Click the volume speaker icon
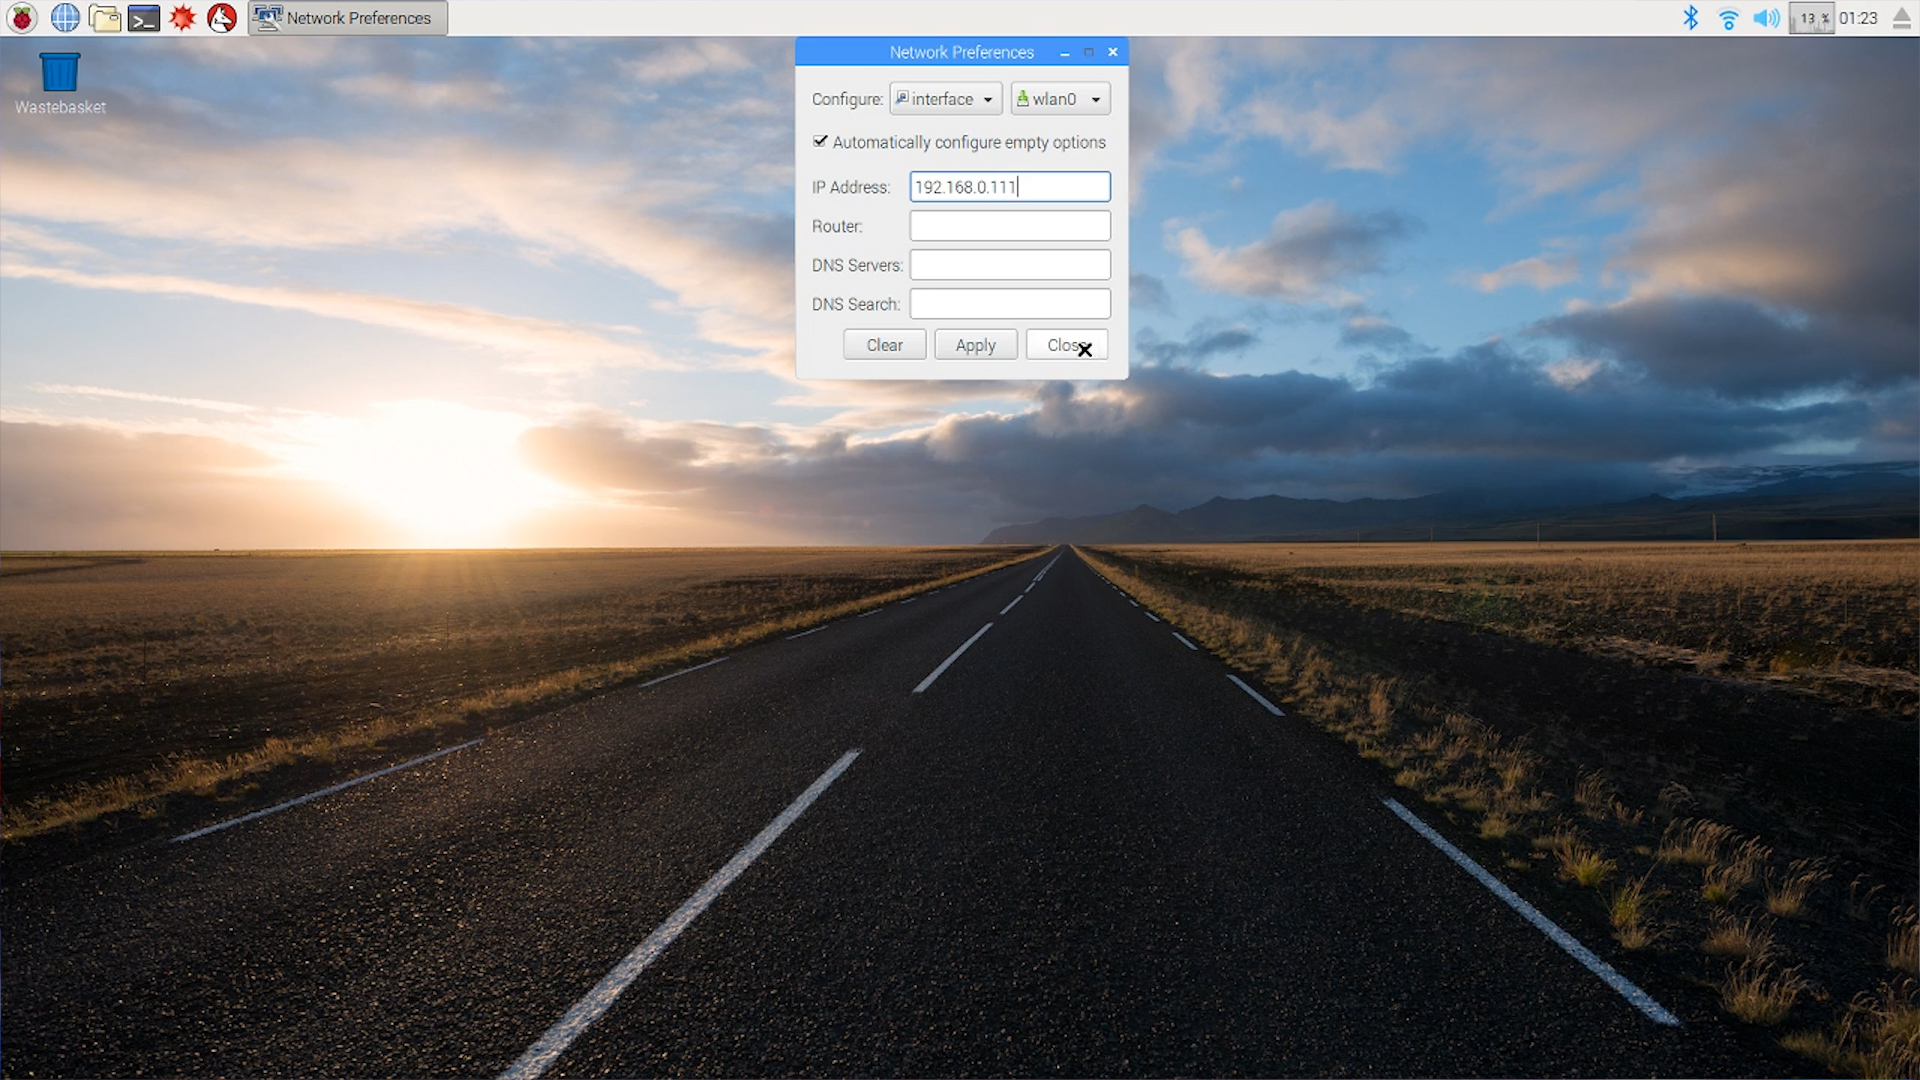The image size is (1920, 1080). pos(1766,18)
